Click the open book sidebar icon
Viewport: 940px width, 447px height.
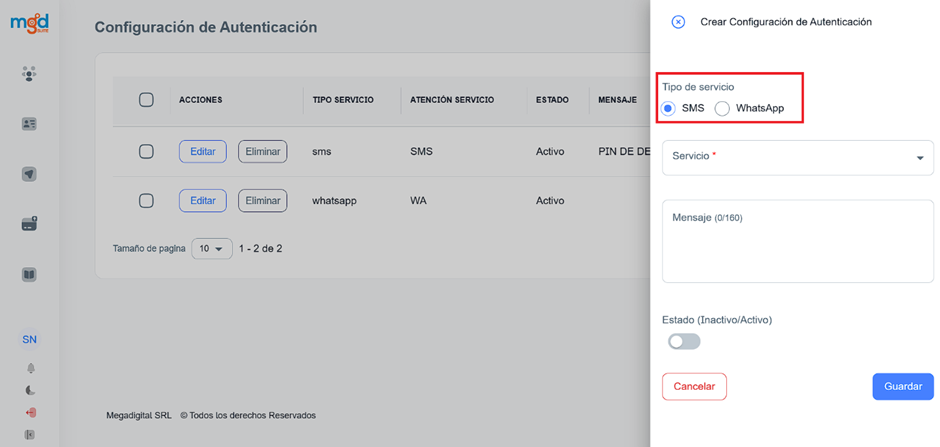(29, 274)
